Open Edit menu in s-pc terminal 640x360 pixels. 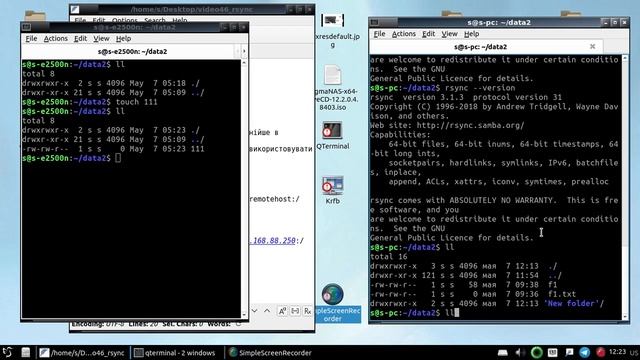(x=428, y=34)
